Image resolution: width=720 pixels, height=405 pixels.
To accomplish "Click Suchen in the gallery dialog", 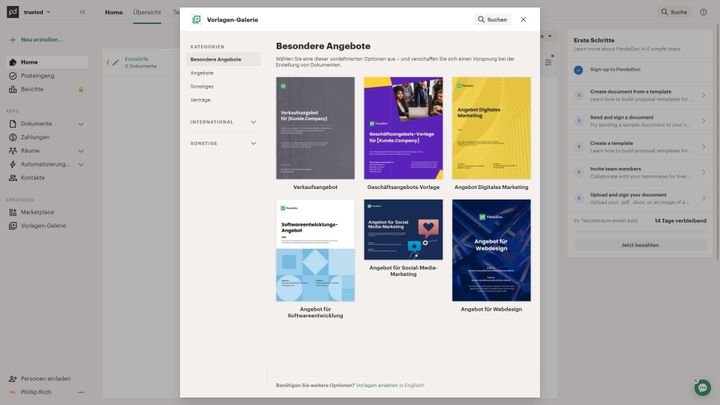I will click(x=492, y=19).
